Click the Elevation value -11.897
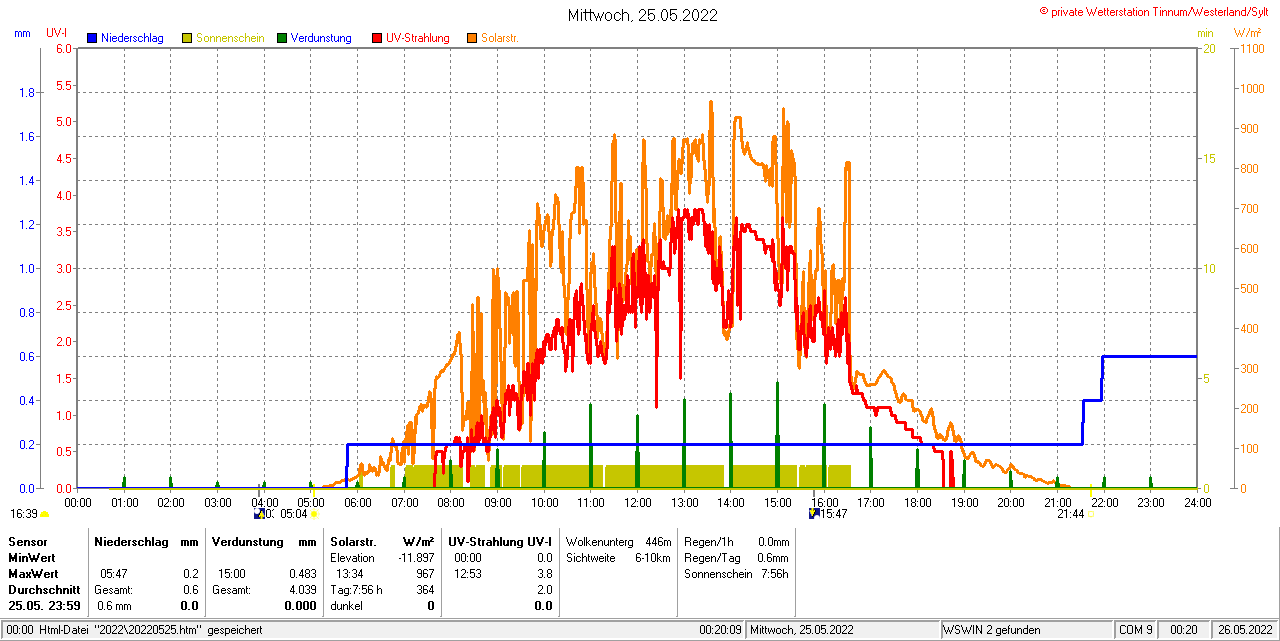 pyautogui.click(x=415, y=558)
